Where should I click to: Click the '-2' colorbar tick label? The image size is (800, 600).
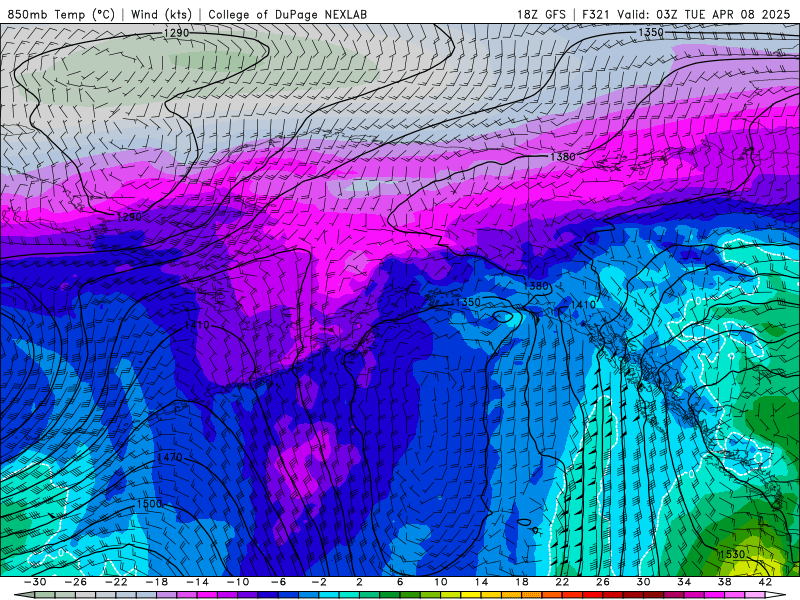(x=319, y=582)
